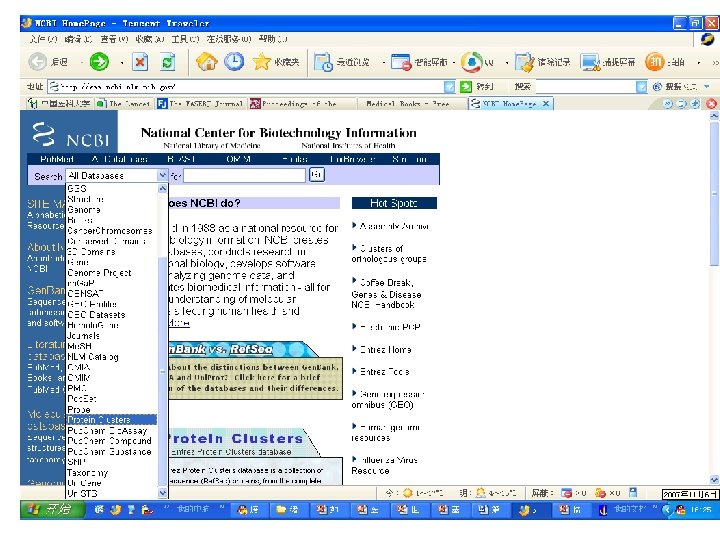Screen dimensions: 720x540
Task: Click the Go button next to search field
Action: pyautogui.click(x=317, y=174)
